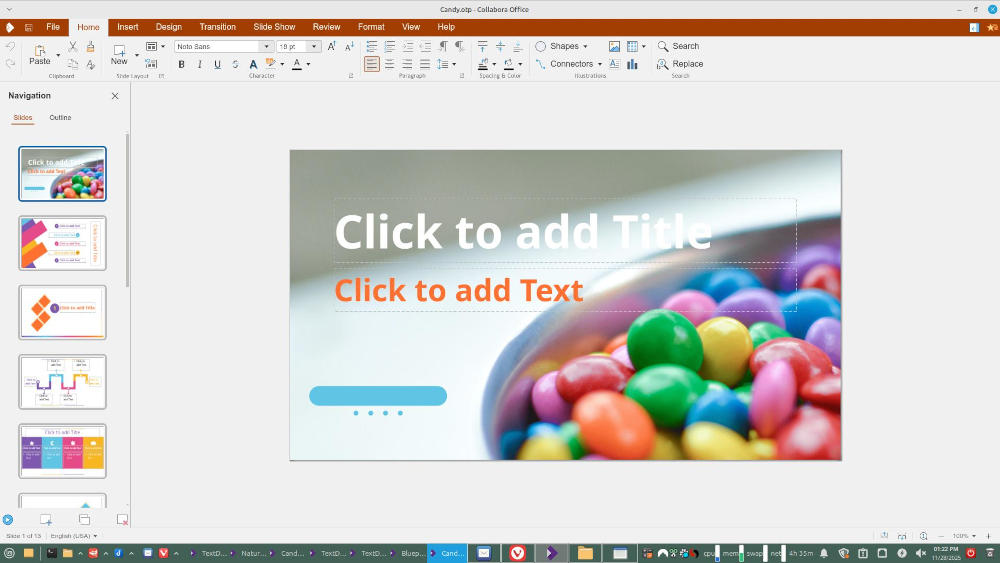
Task: Switch to the Outline navigation tab
Action: point(60,118)
